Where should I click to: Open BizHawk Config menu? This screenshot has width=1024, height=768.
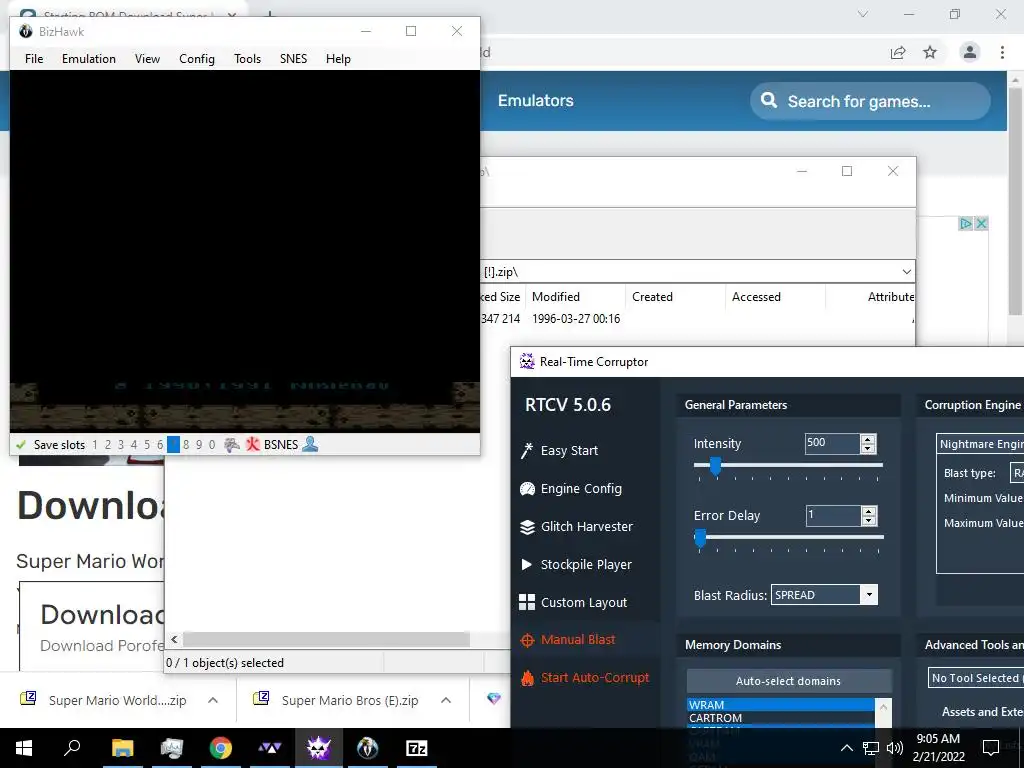(197, 59)
